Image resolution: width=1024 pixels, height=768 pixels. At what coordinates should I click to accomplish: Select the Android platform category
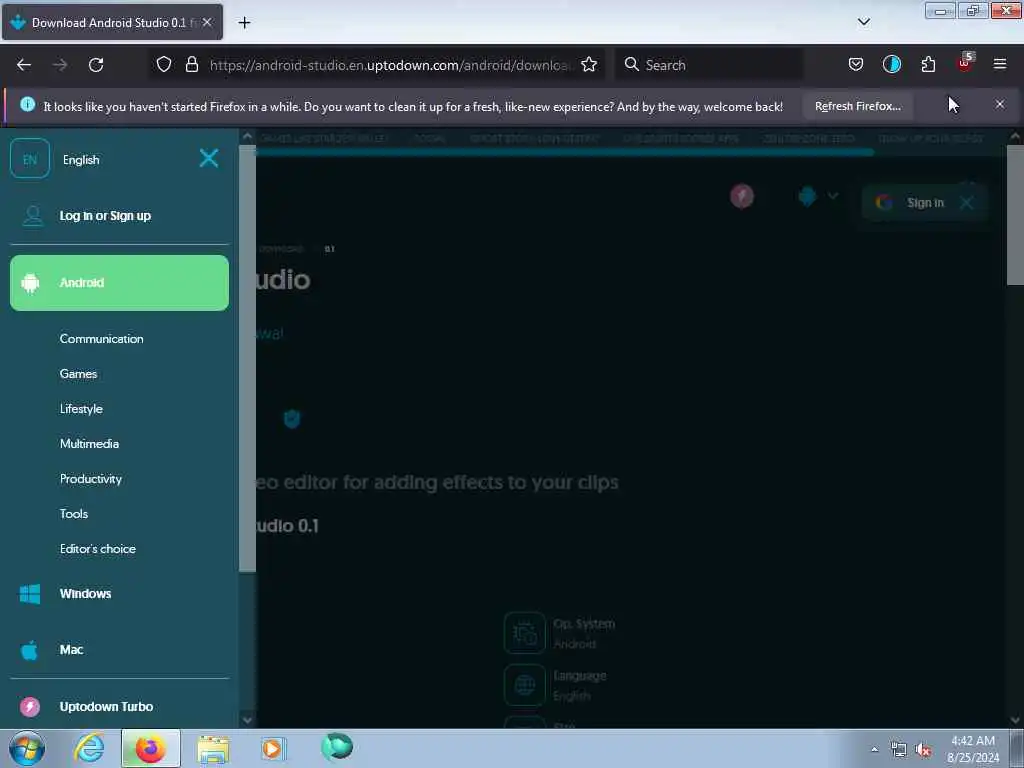(x=120, y=283)
